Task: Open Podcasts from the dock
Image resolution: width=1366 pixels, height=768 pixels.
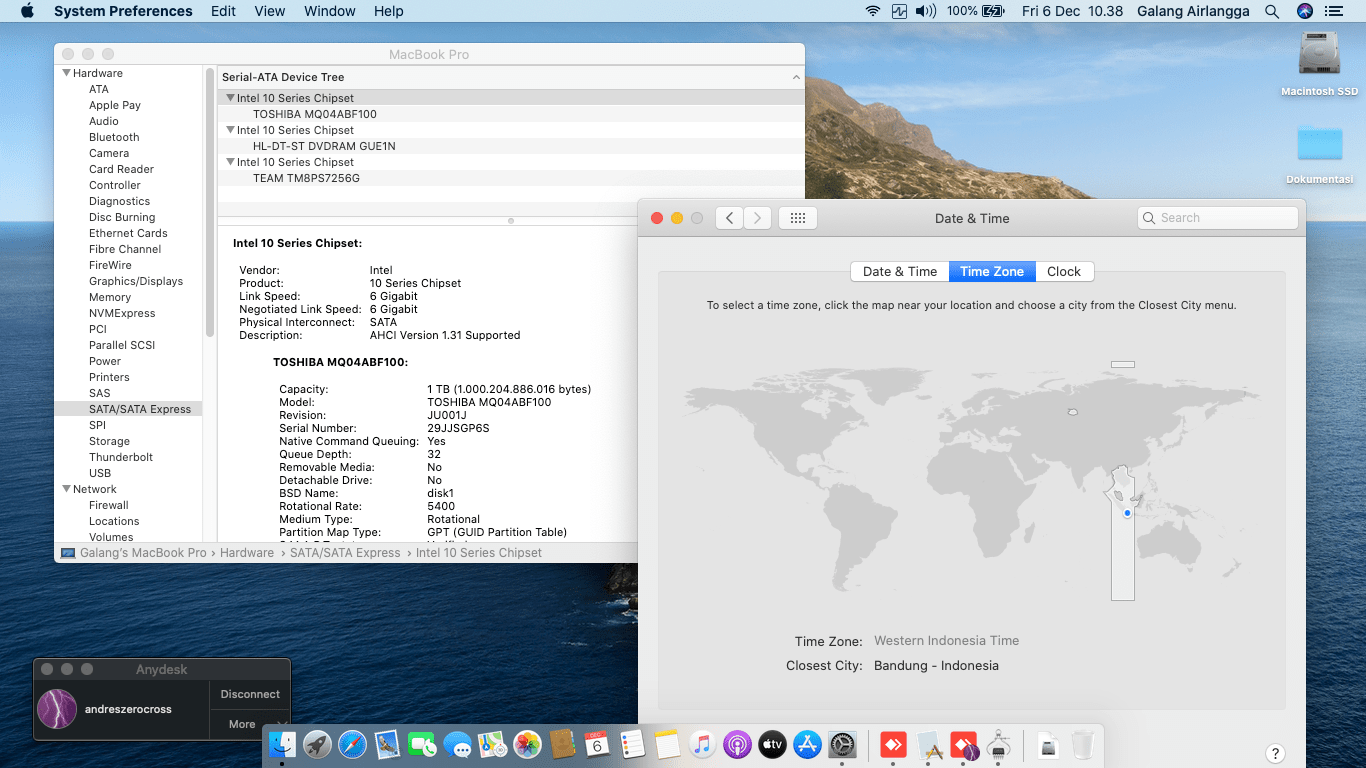Action: click(737, 744)
